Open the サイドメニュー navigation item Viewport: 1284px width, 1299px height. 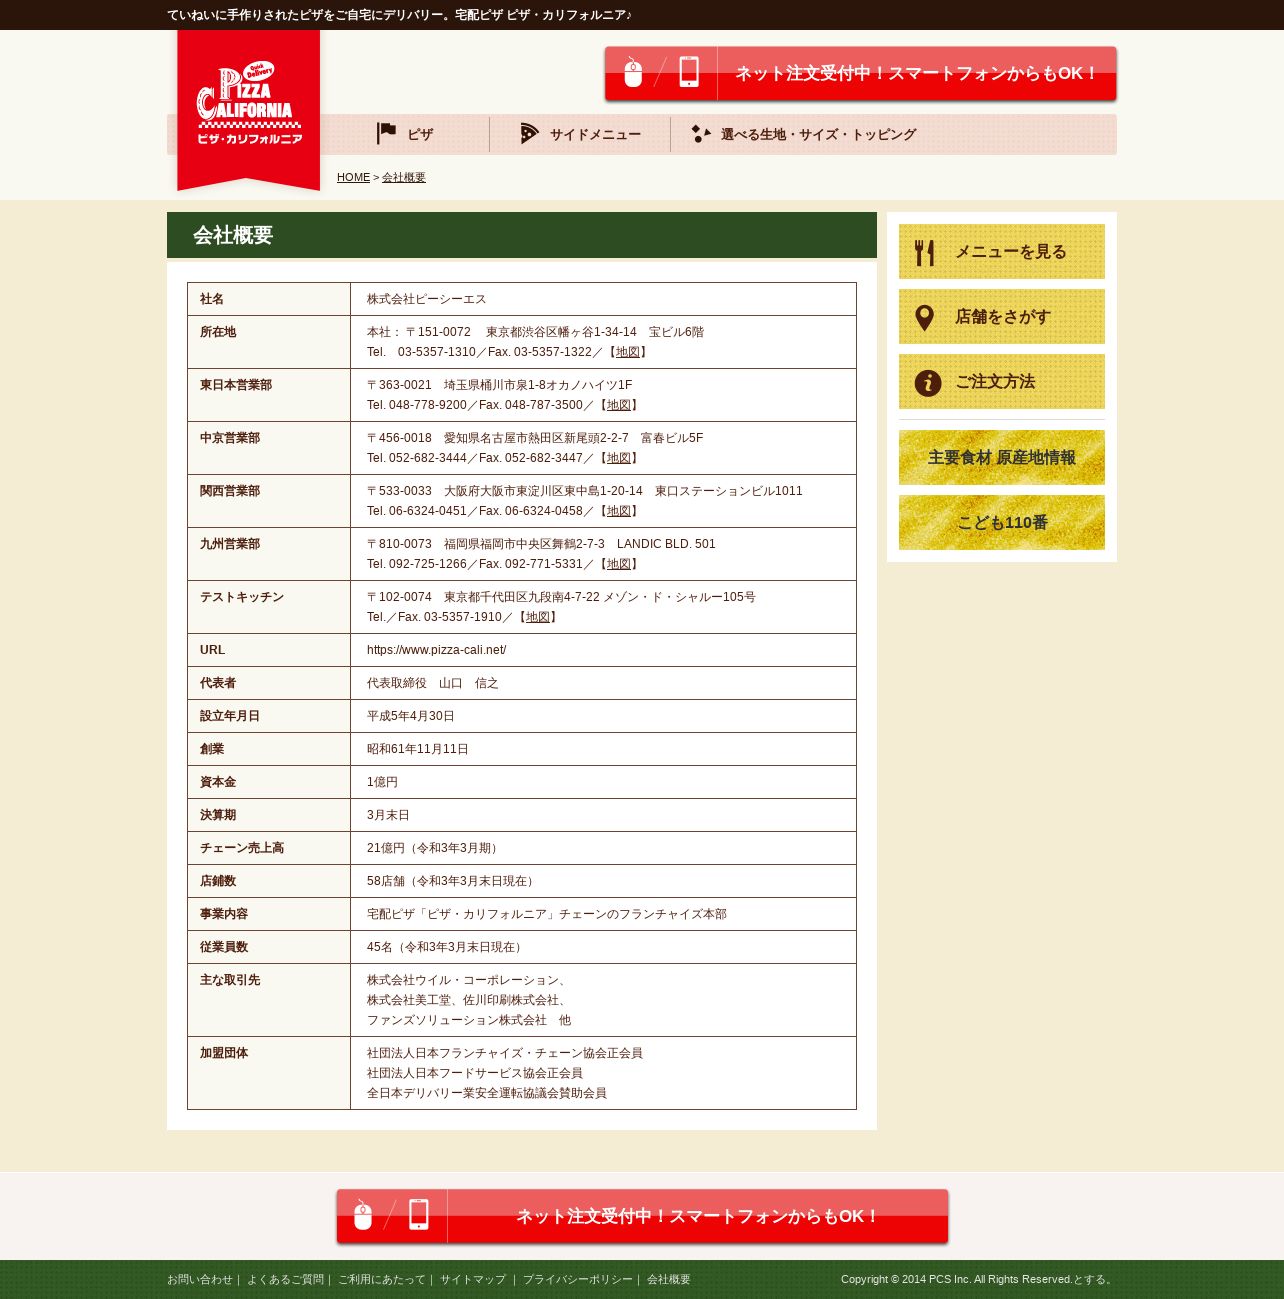[x=580, y=134]
